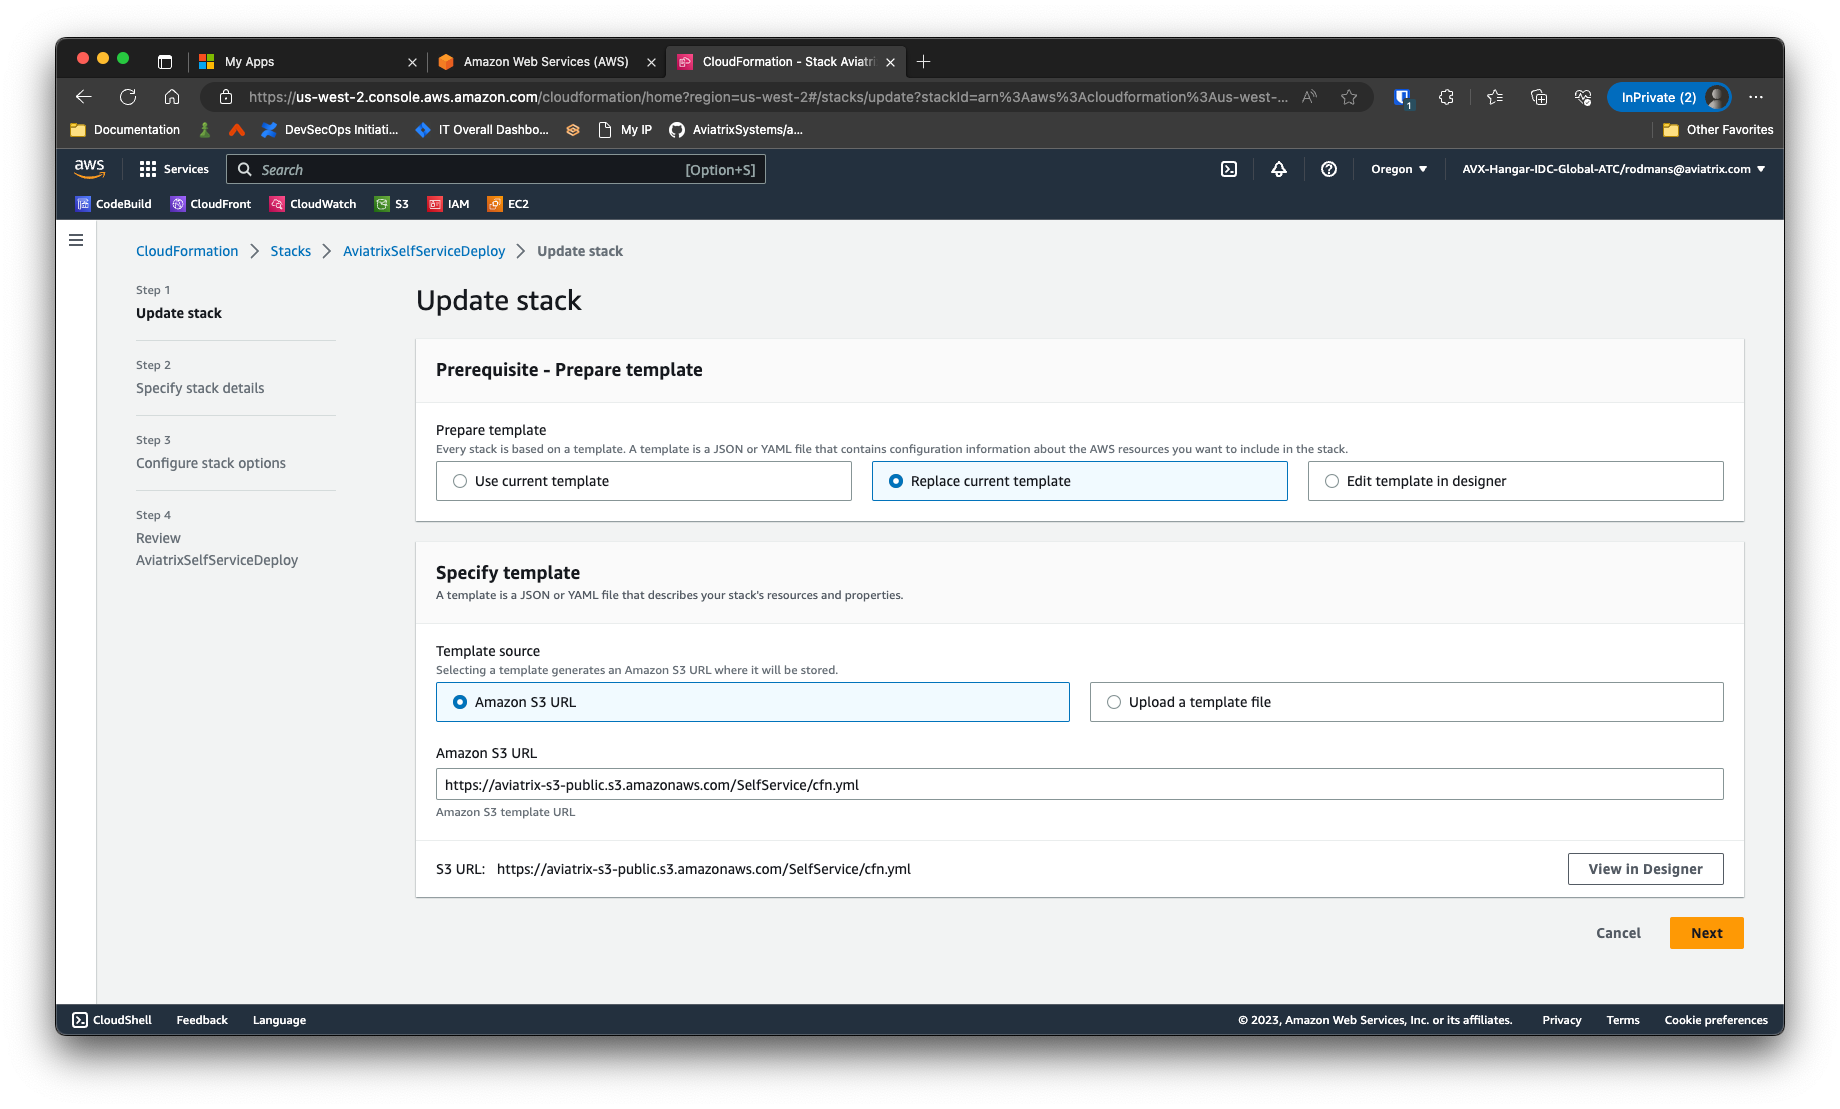This screenshot has height=1109, width=1840.
Task: Open the InPrivate profile menu
Action: coord(1669,97)
